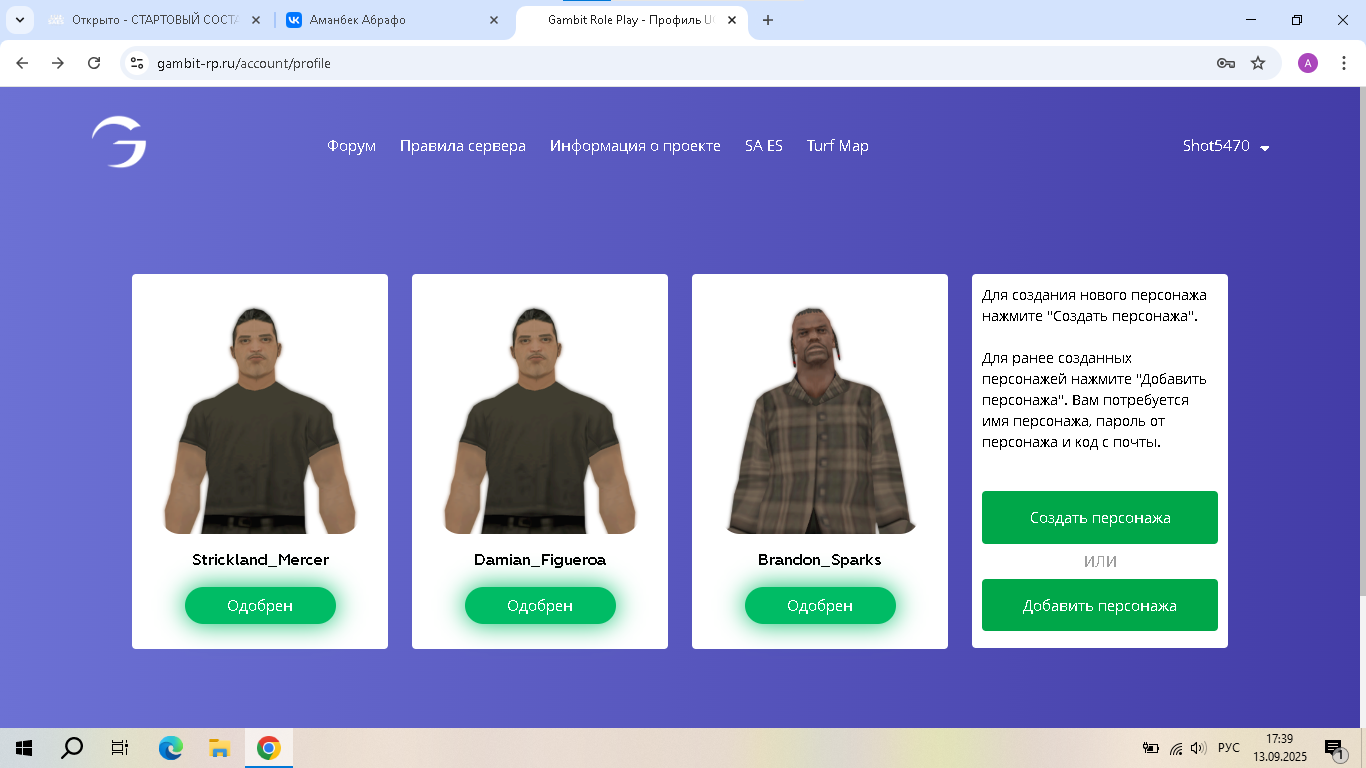1366x768 pixels.
Task: Select Damian_Figueroa character portrait
Action: [x=540, y=420]
